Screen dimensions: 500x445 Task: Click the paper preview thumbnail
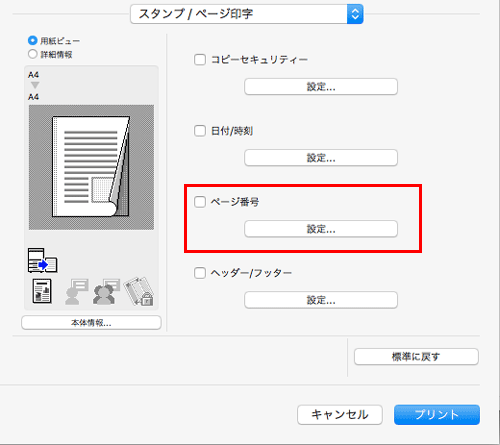tap(91, 167)
